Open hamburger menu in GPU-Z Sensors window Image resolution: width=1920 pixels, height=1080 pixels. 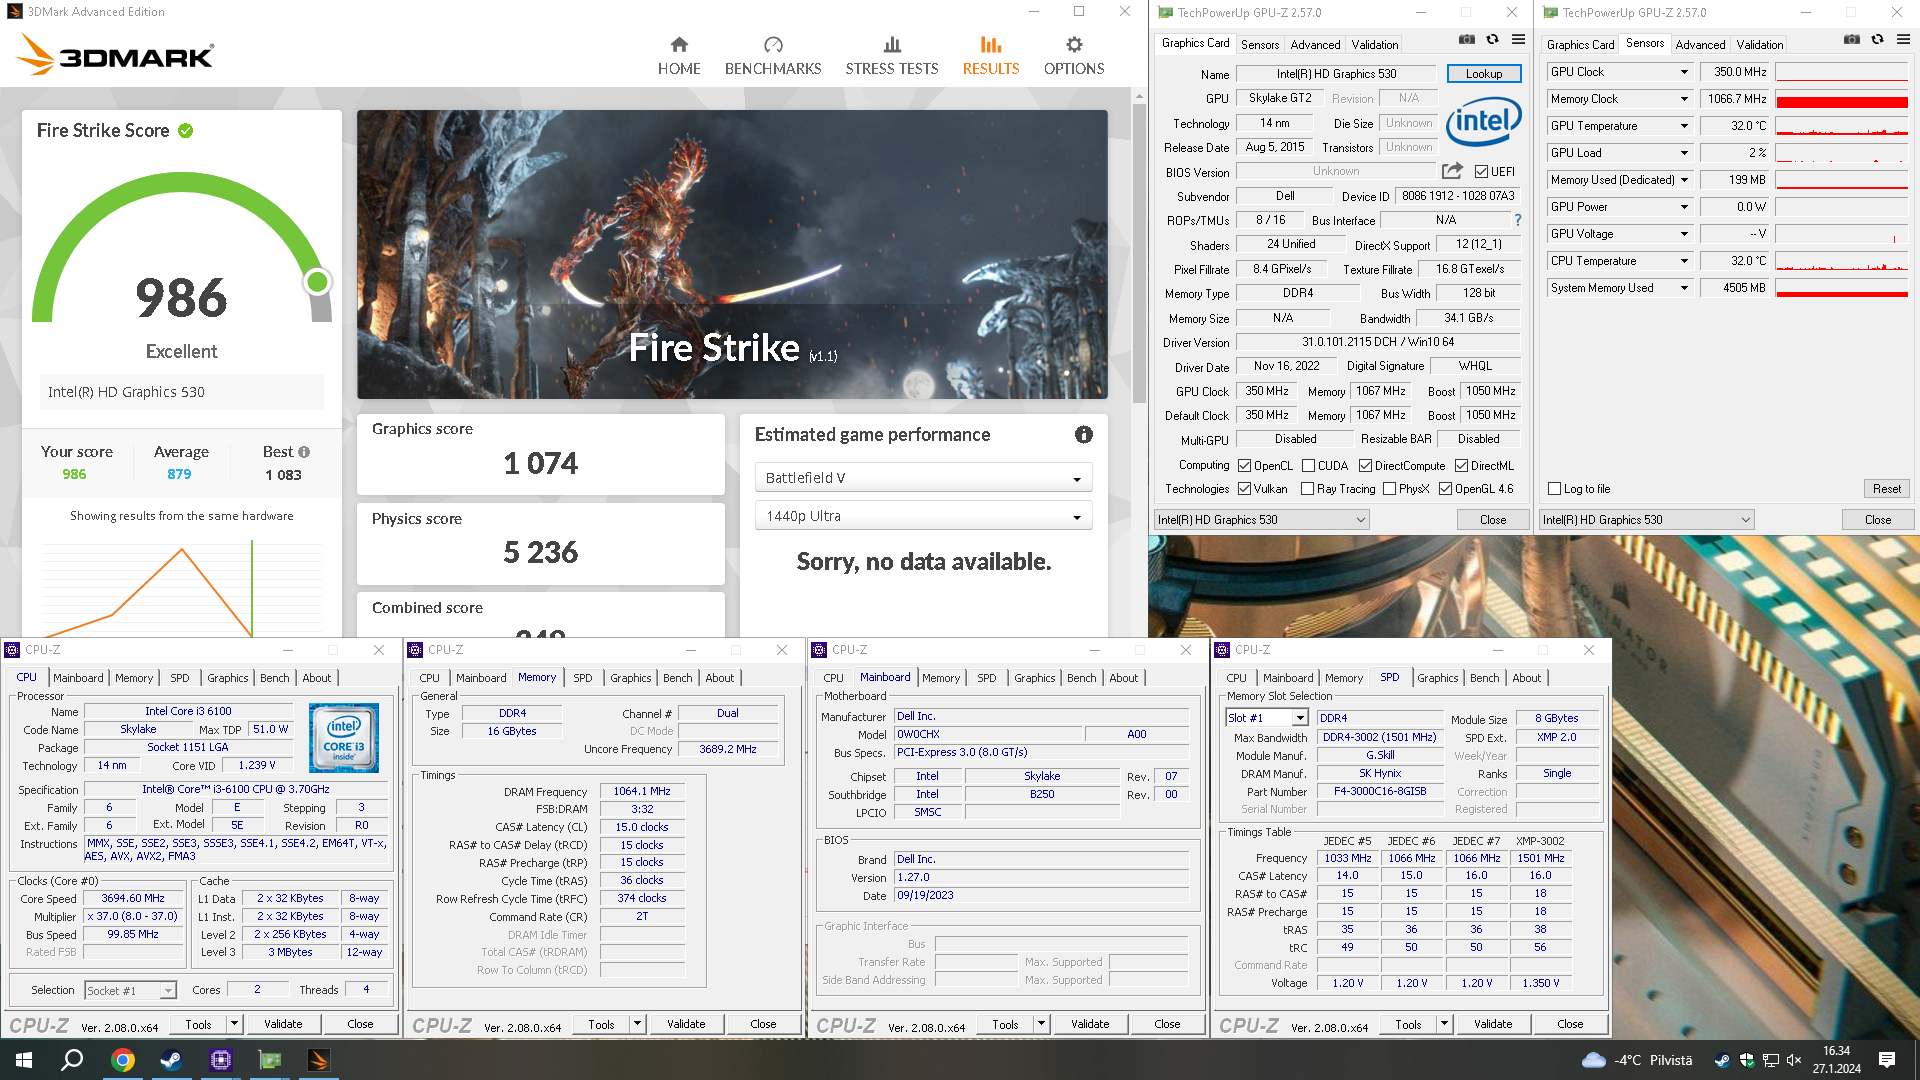click(1903, 40)
